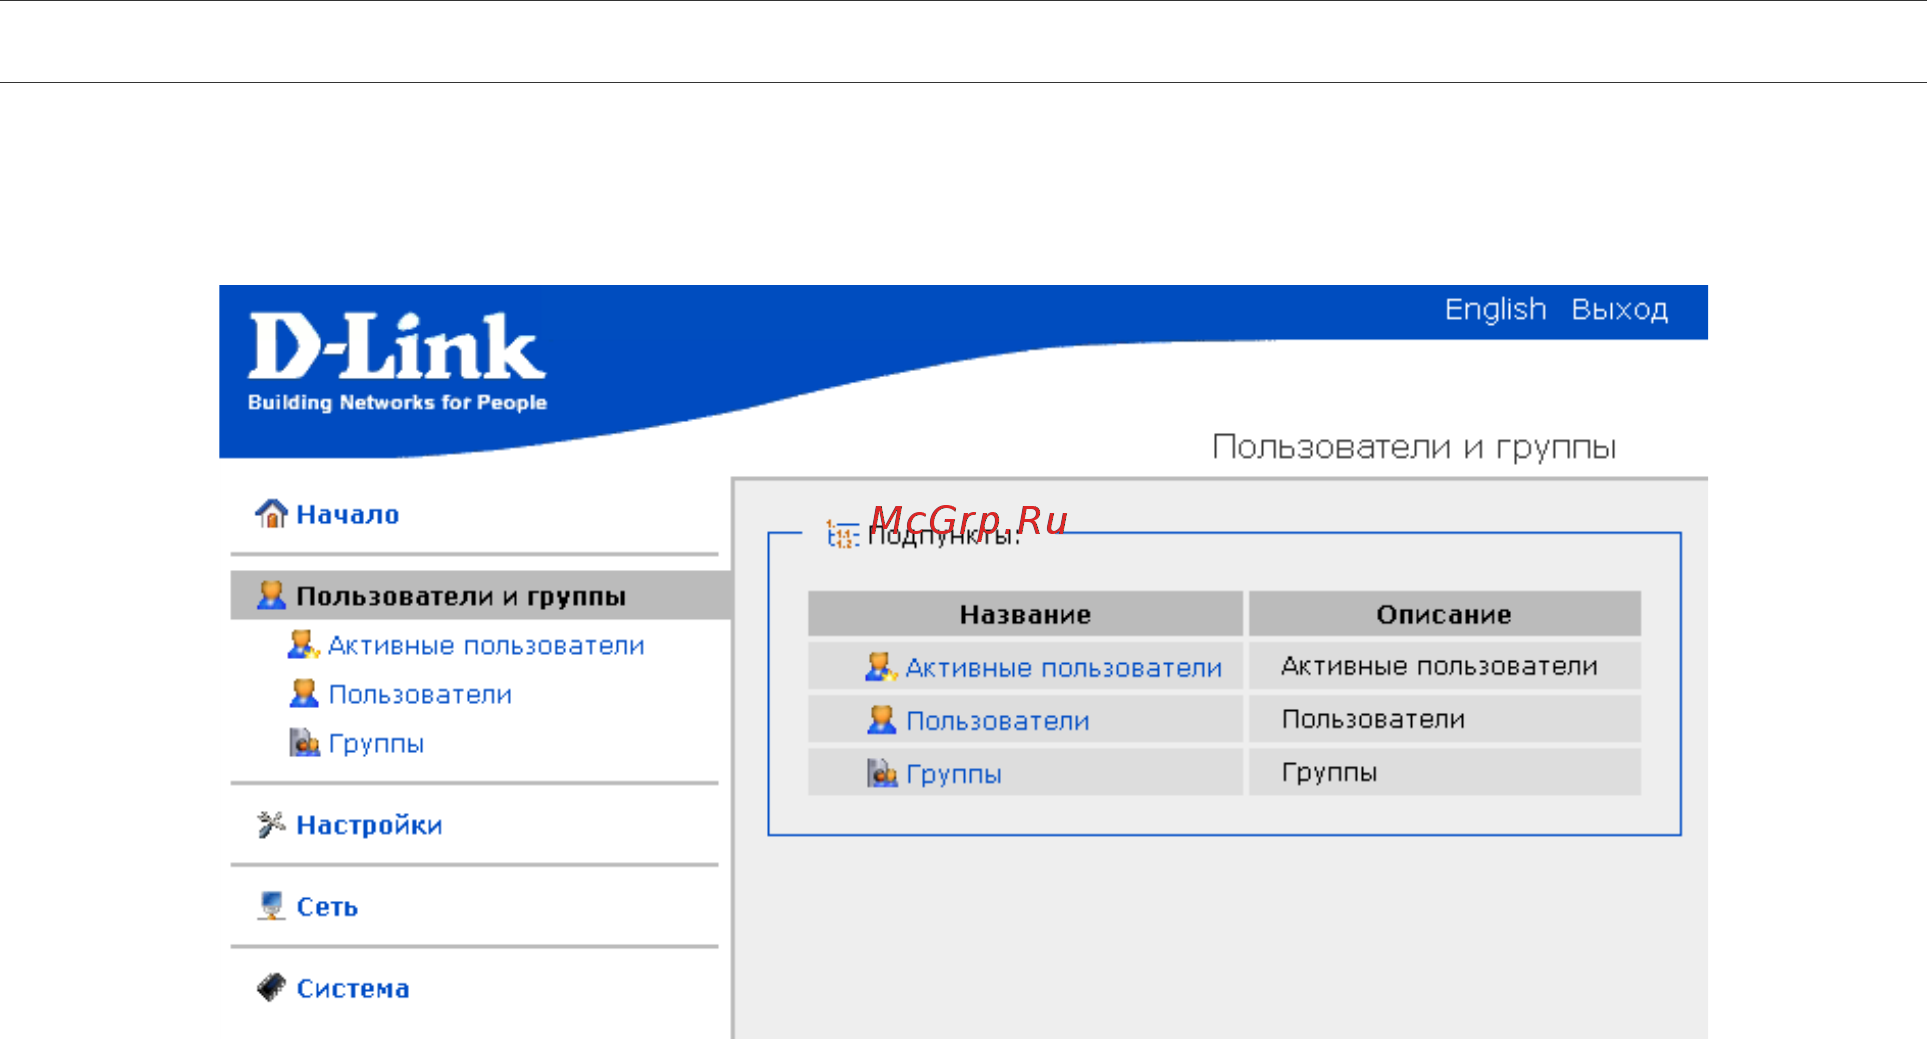1927x1039 pixels.
Task: Click sidebar Пользователи user icon
Action: pyautogui.click(x=303, y=693)
